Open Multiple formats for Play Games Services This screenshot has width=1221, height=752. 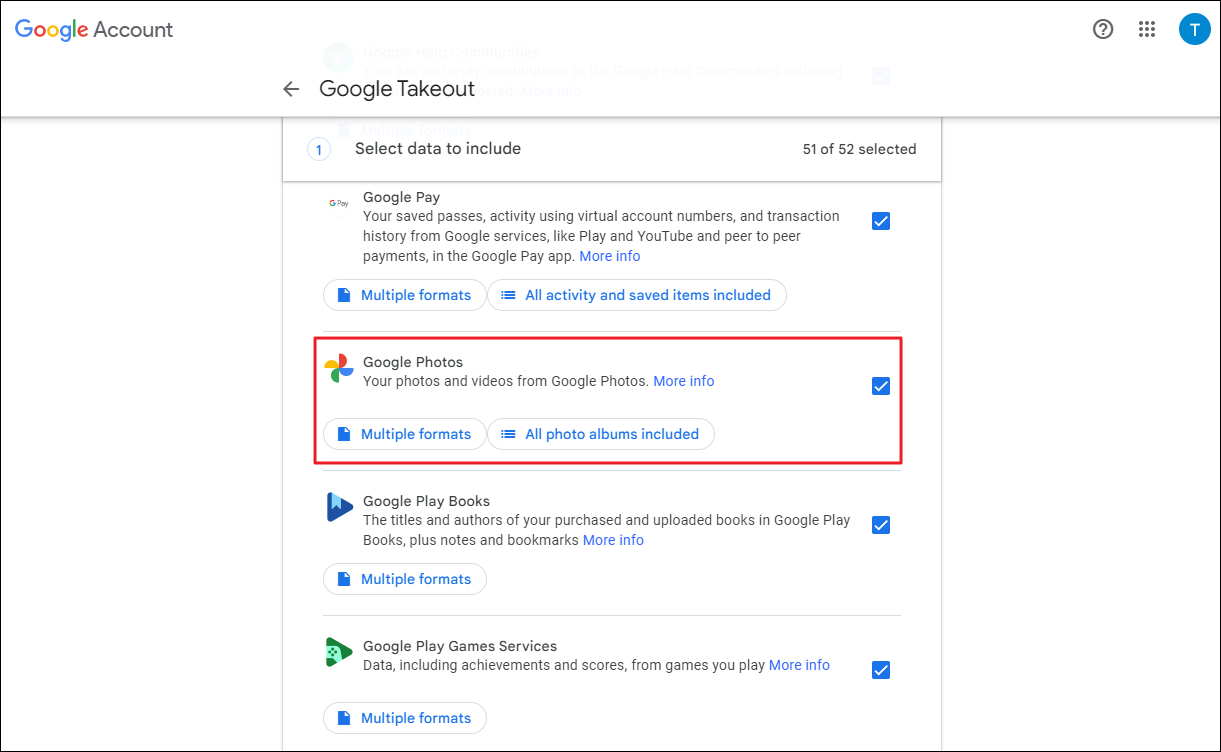tap(404, 718)
